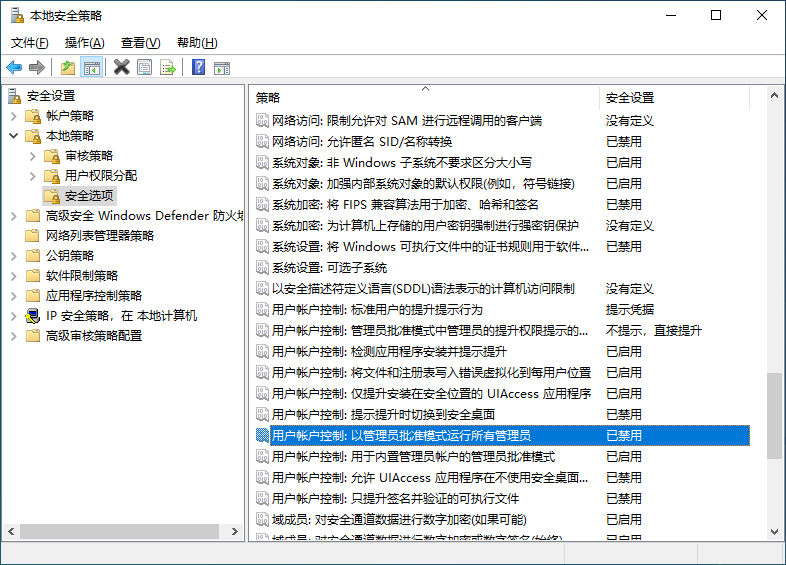Viewport: 786px width, 565px height.
Task: Expand the 用户权限分配 tree node
Action: coord(33,176)
